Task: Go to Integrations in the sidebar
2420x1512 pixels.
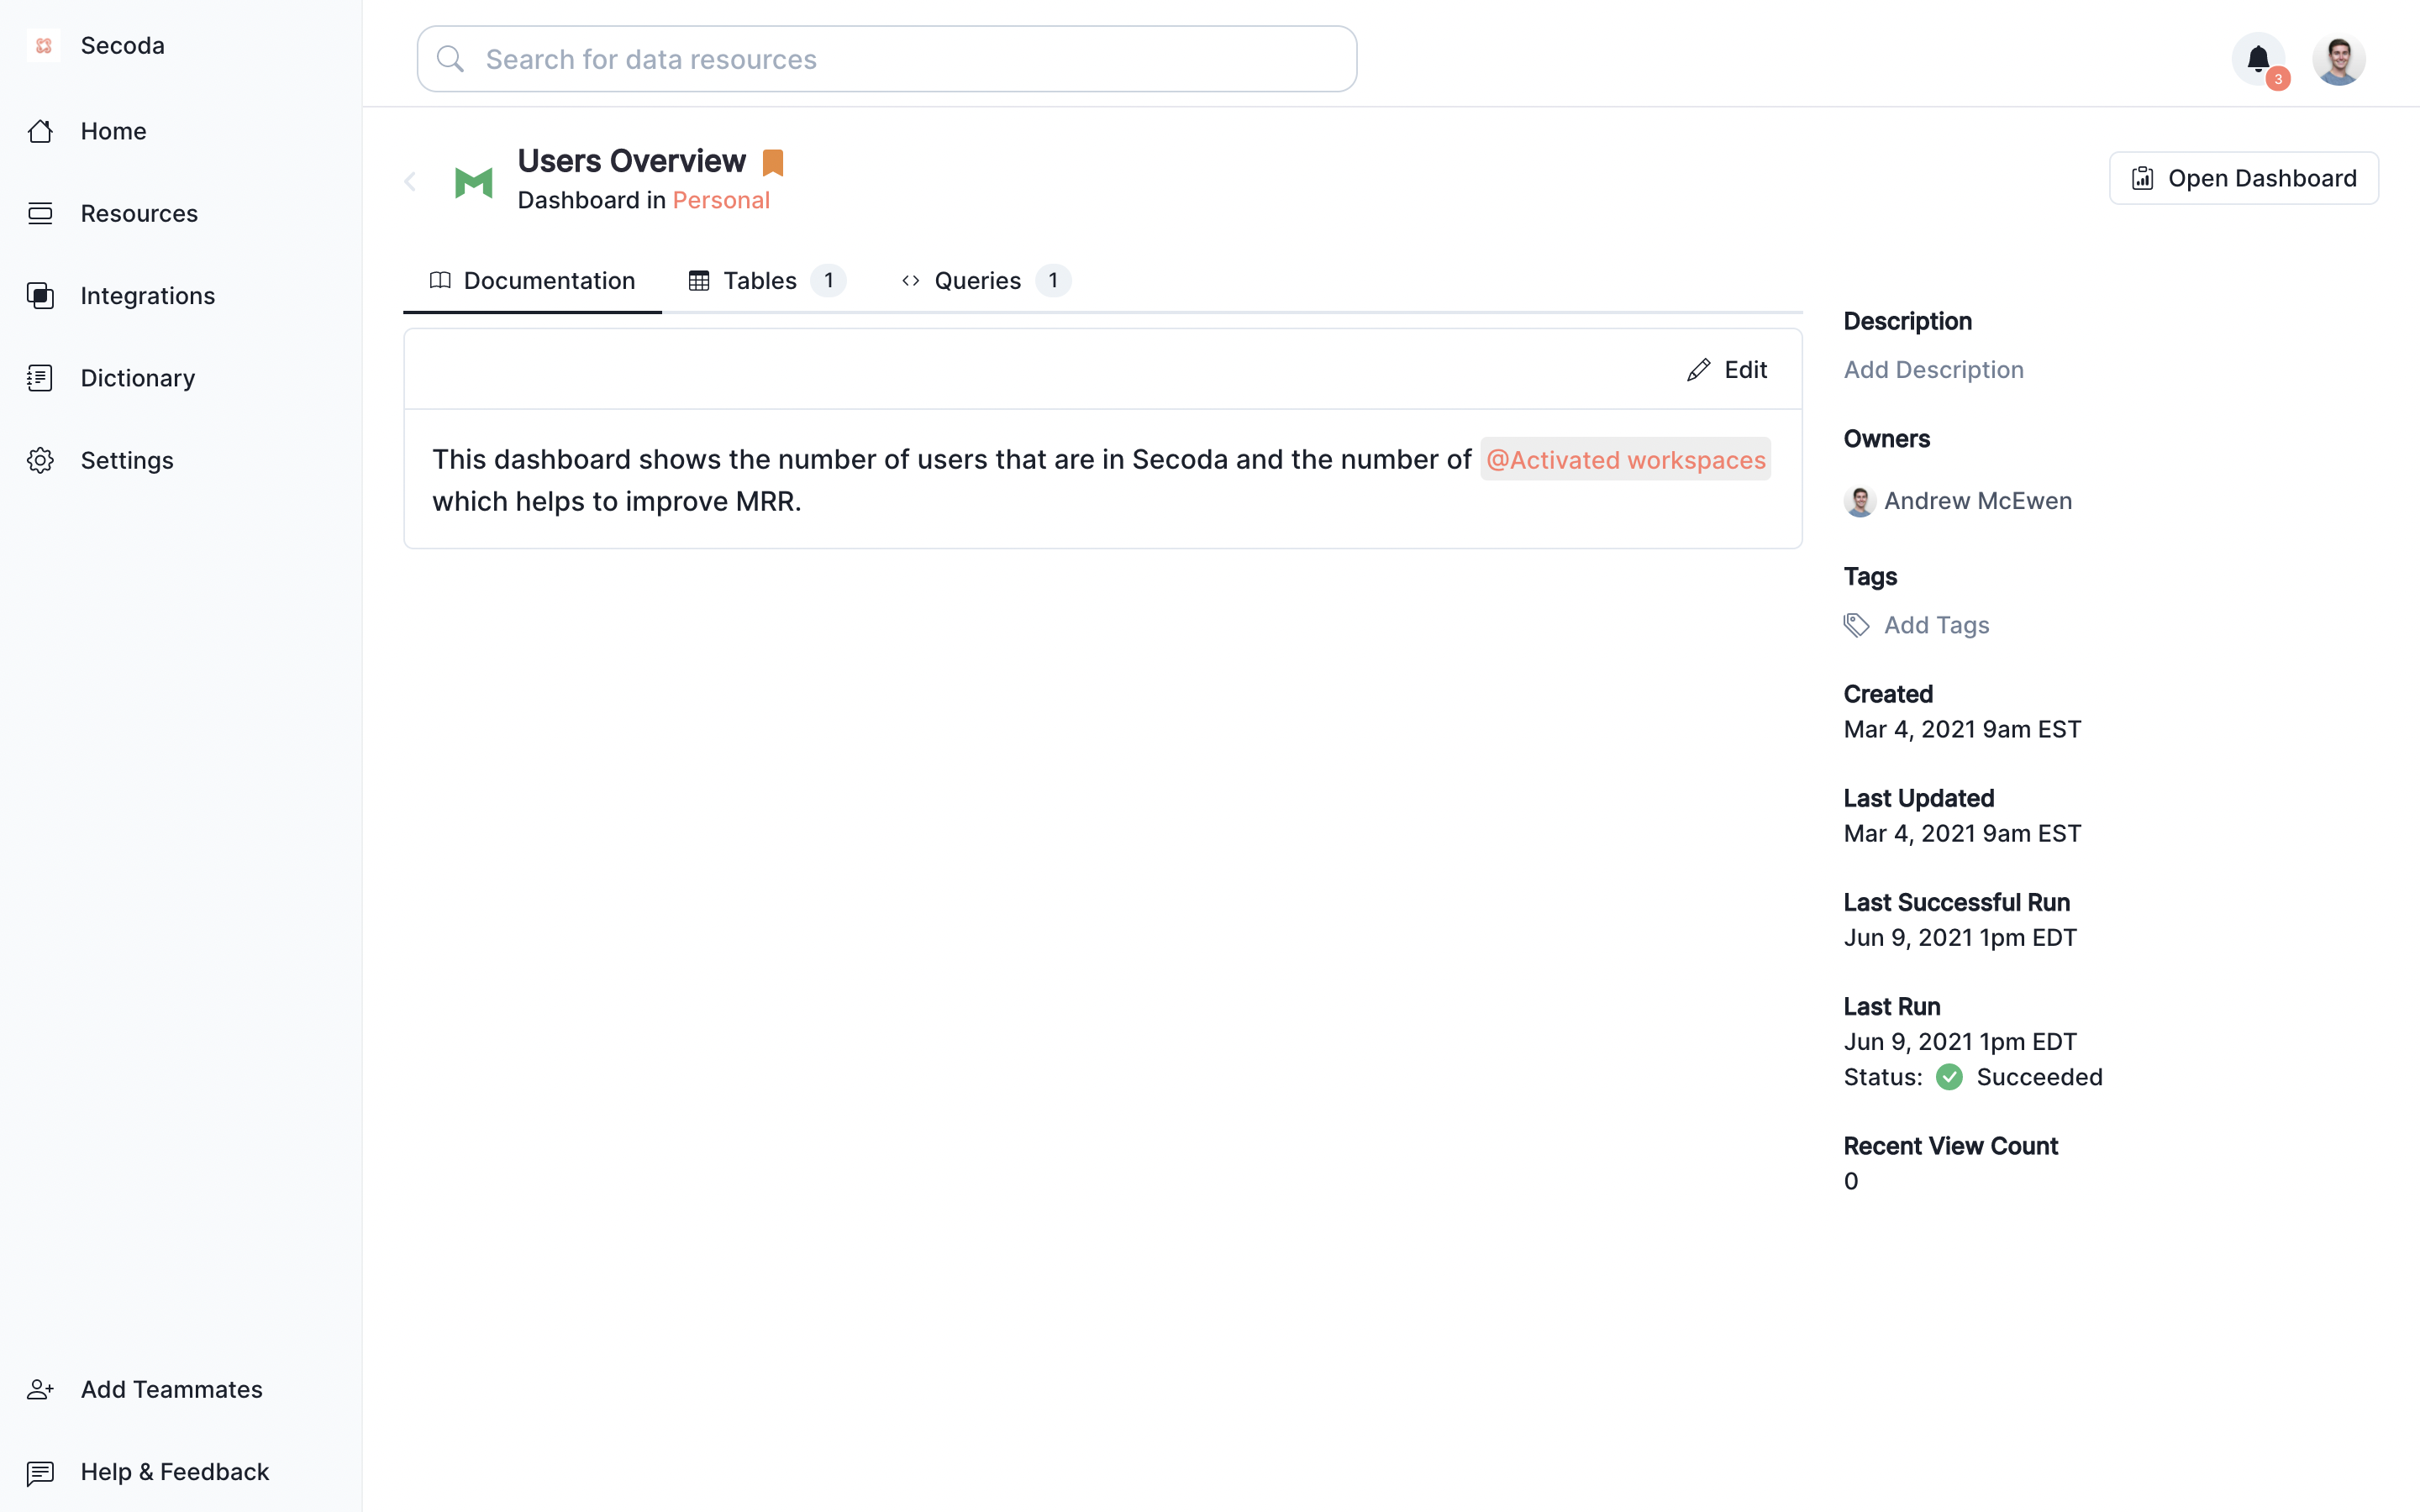Action: click(x=147, y=296)
